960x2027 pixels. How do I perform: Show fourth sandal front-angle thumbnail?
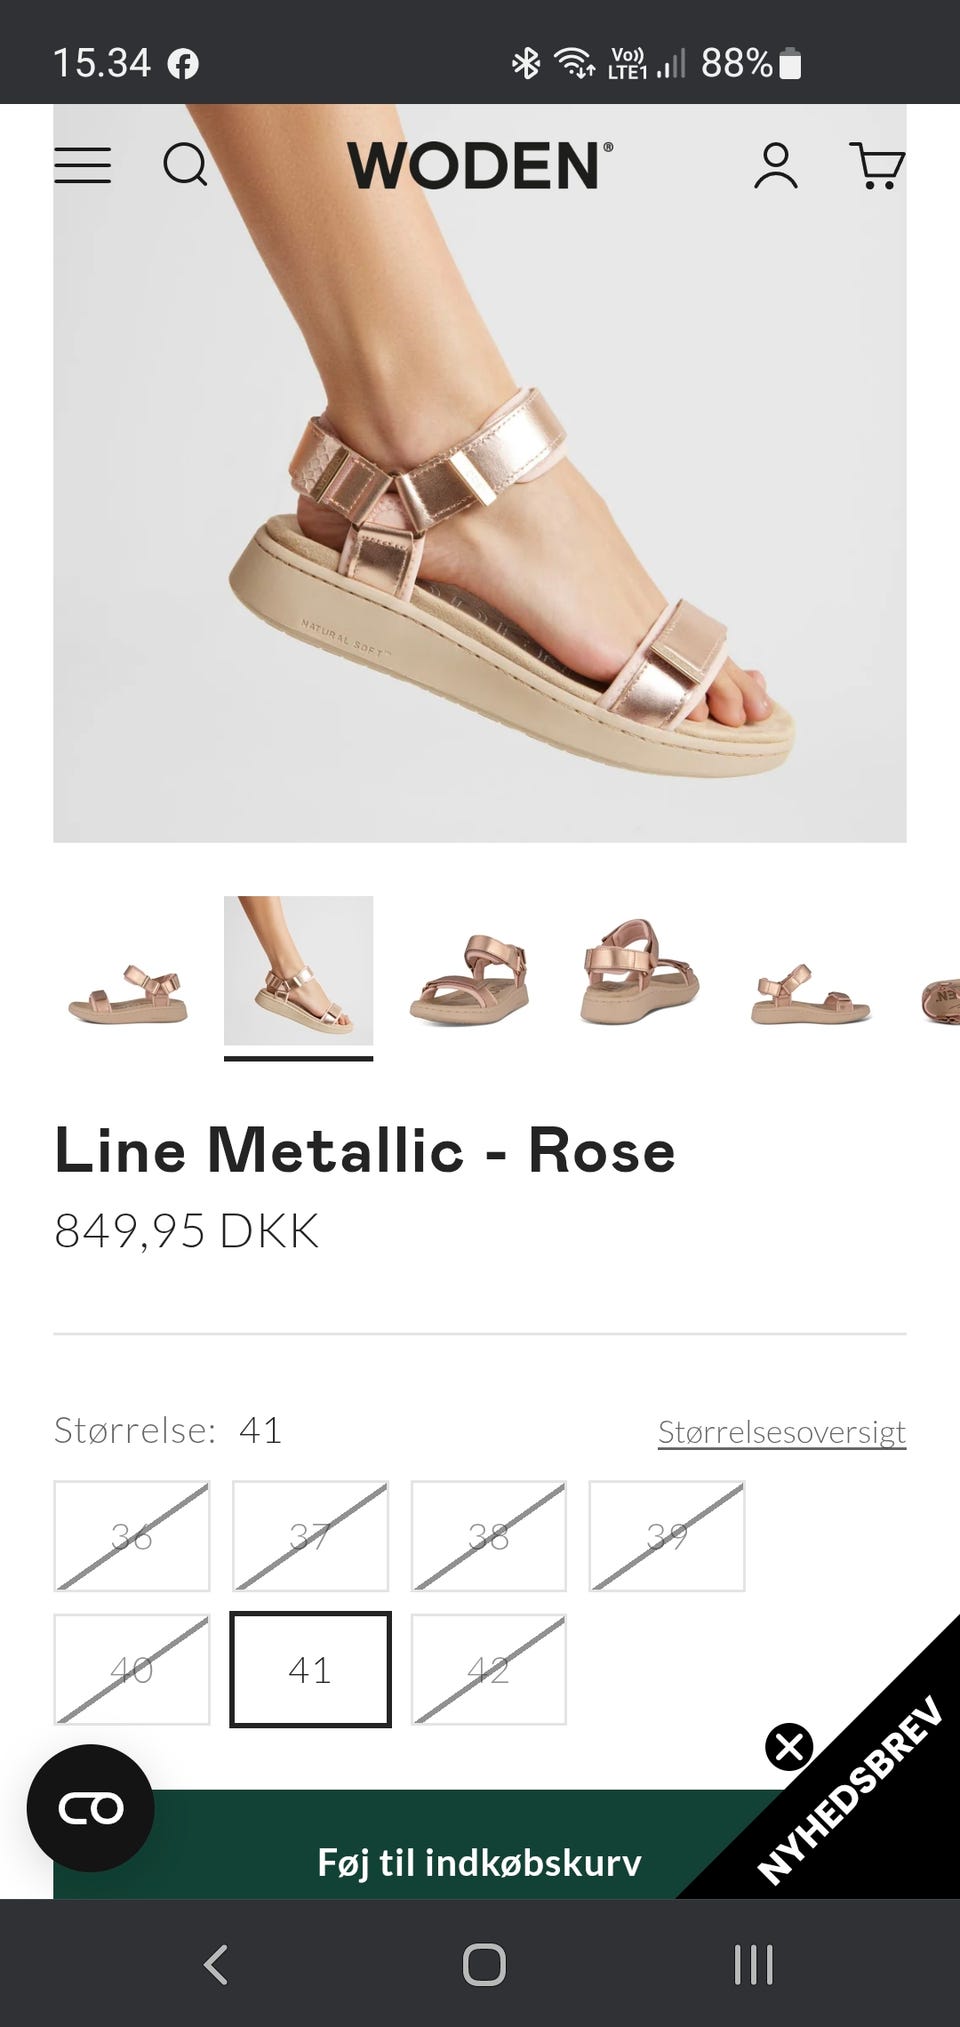[x=639, y=972]
